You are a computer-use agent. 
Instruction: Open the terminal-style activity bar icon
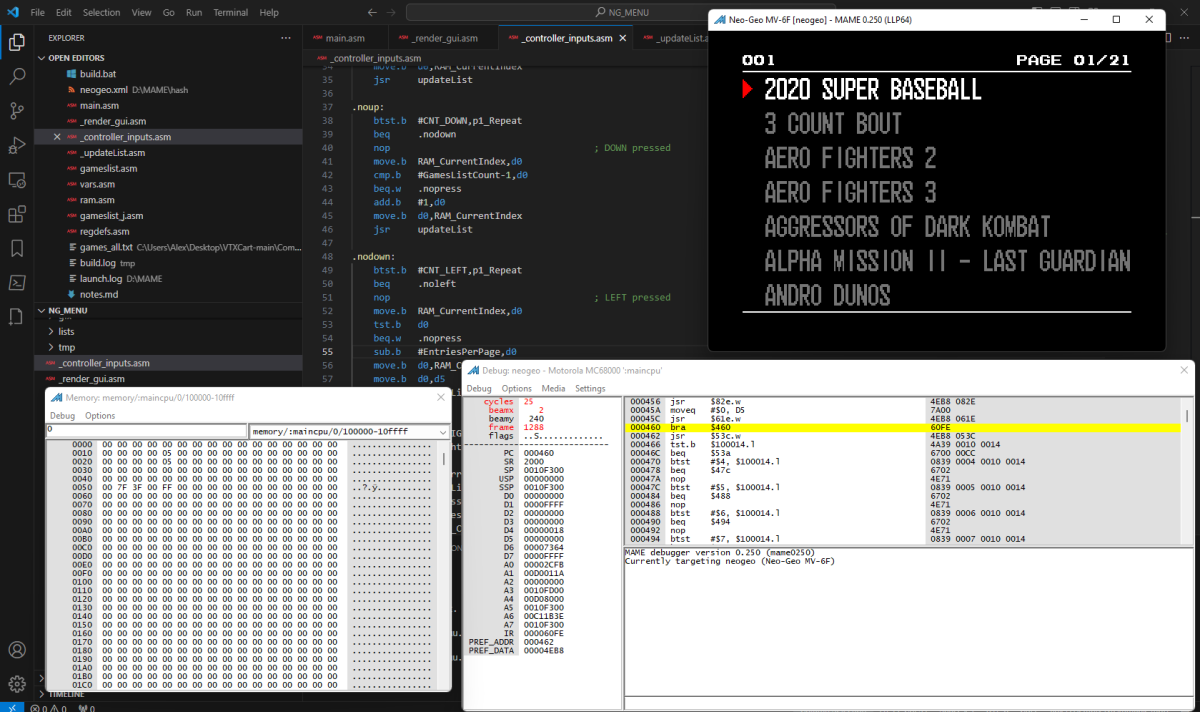[x=17, y=282]
